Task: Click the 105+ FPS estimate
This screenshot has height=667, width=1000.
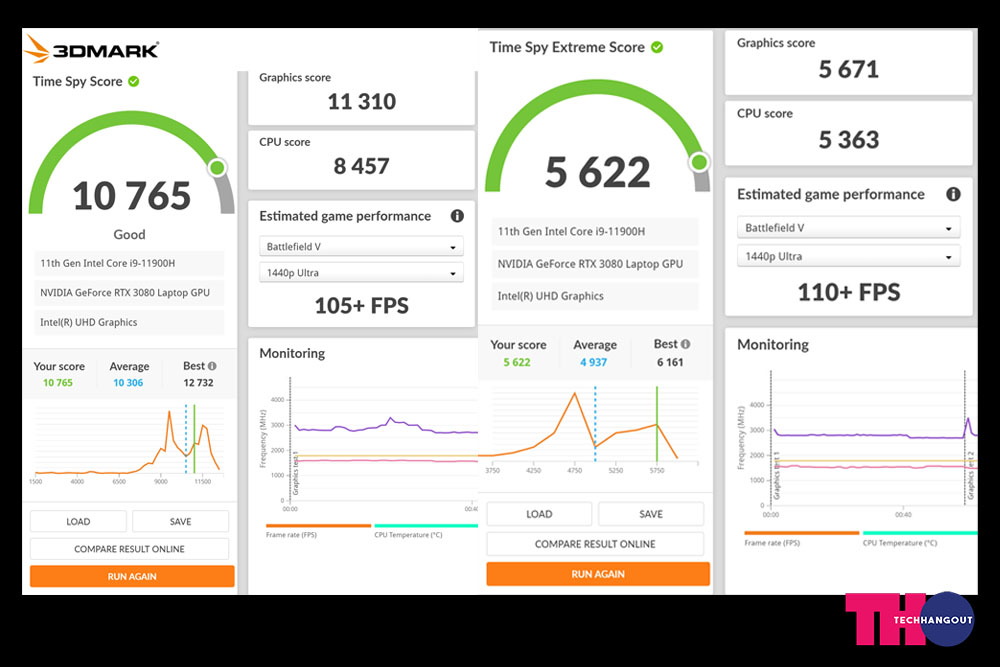Action: 362,305
